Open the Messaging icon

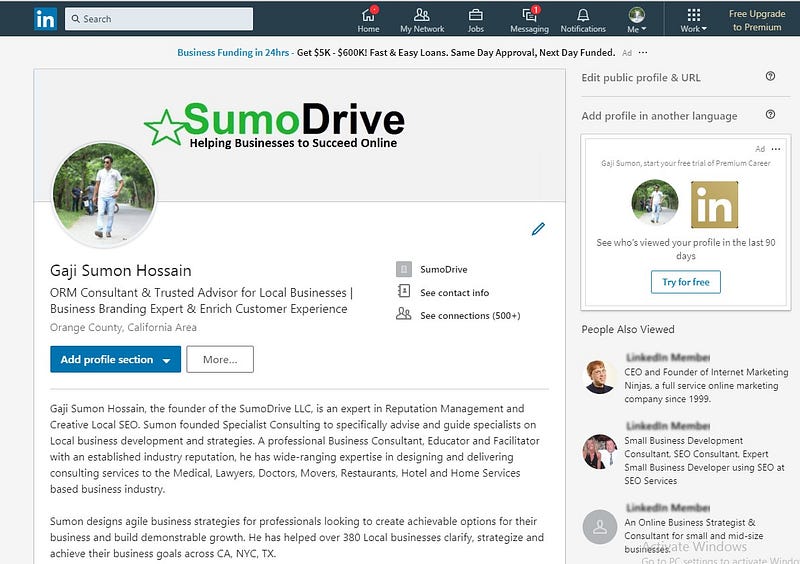tap(529, 15)
